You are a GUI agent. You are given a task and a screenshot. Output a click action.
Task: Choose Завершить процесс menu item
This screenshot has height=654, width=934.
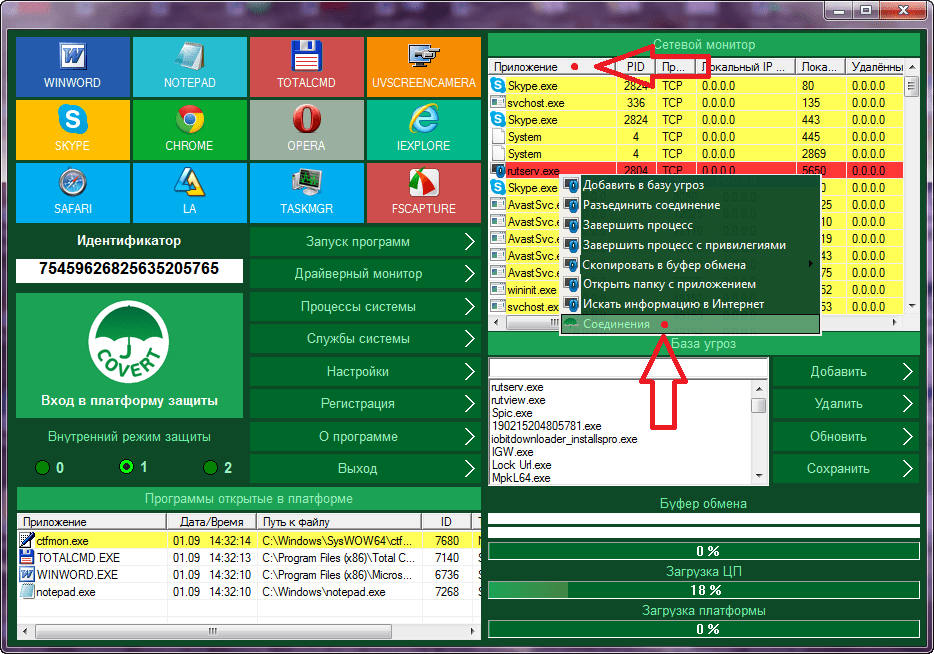pos(690,225)
